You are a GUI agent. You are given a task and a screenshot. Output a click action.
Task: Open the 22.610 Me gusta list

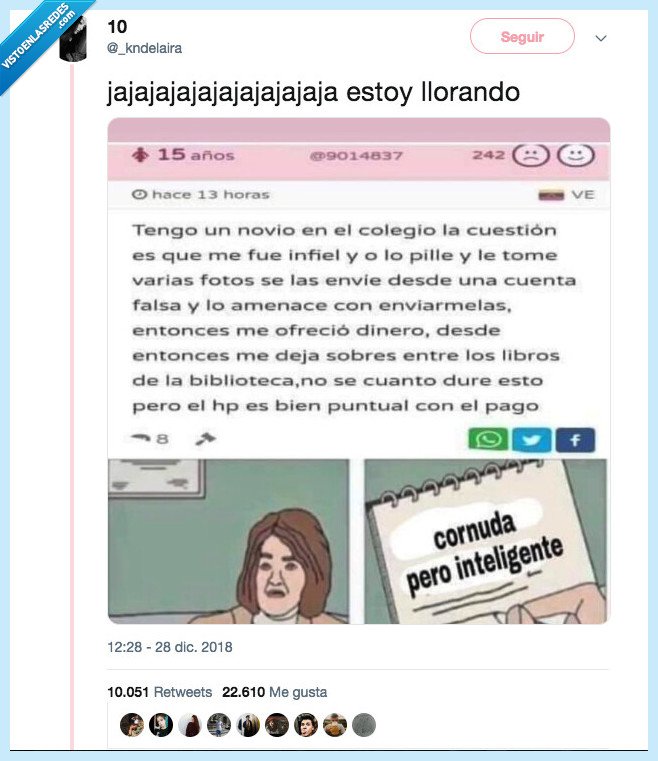pyautogui.click(x=275, y=692)
